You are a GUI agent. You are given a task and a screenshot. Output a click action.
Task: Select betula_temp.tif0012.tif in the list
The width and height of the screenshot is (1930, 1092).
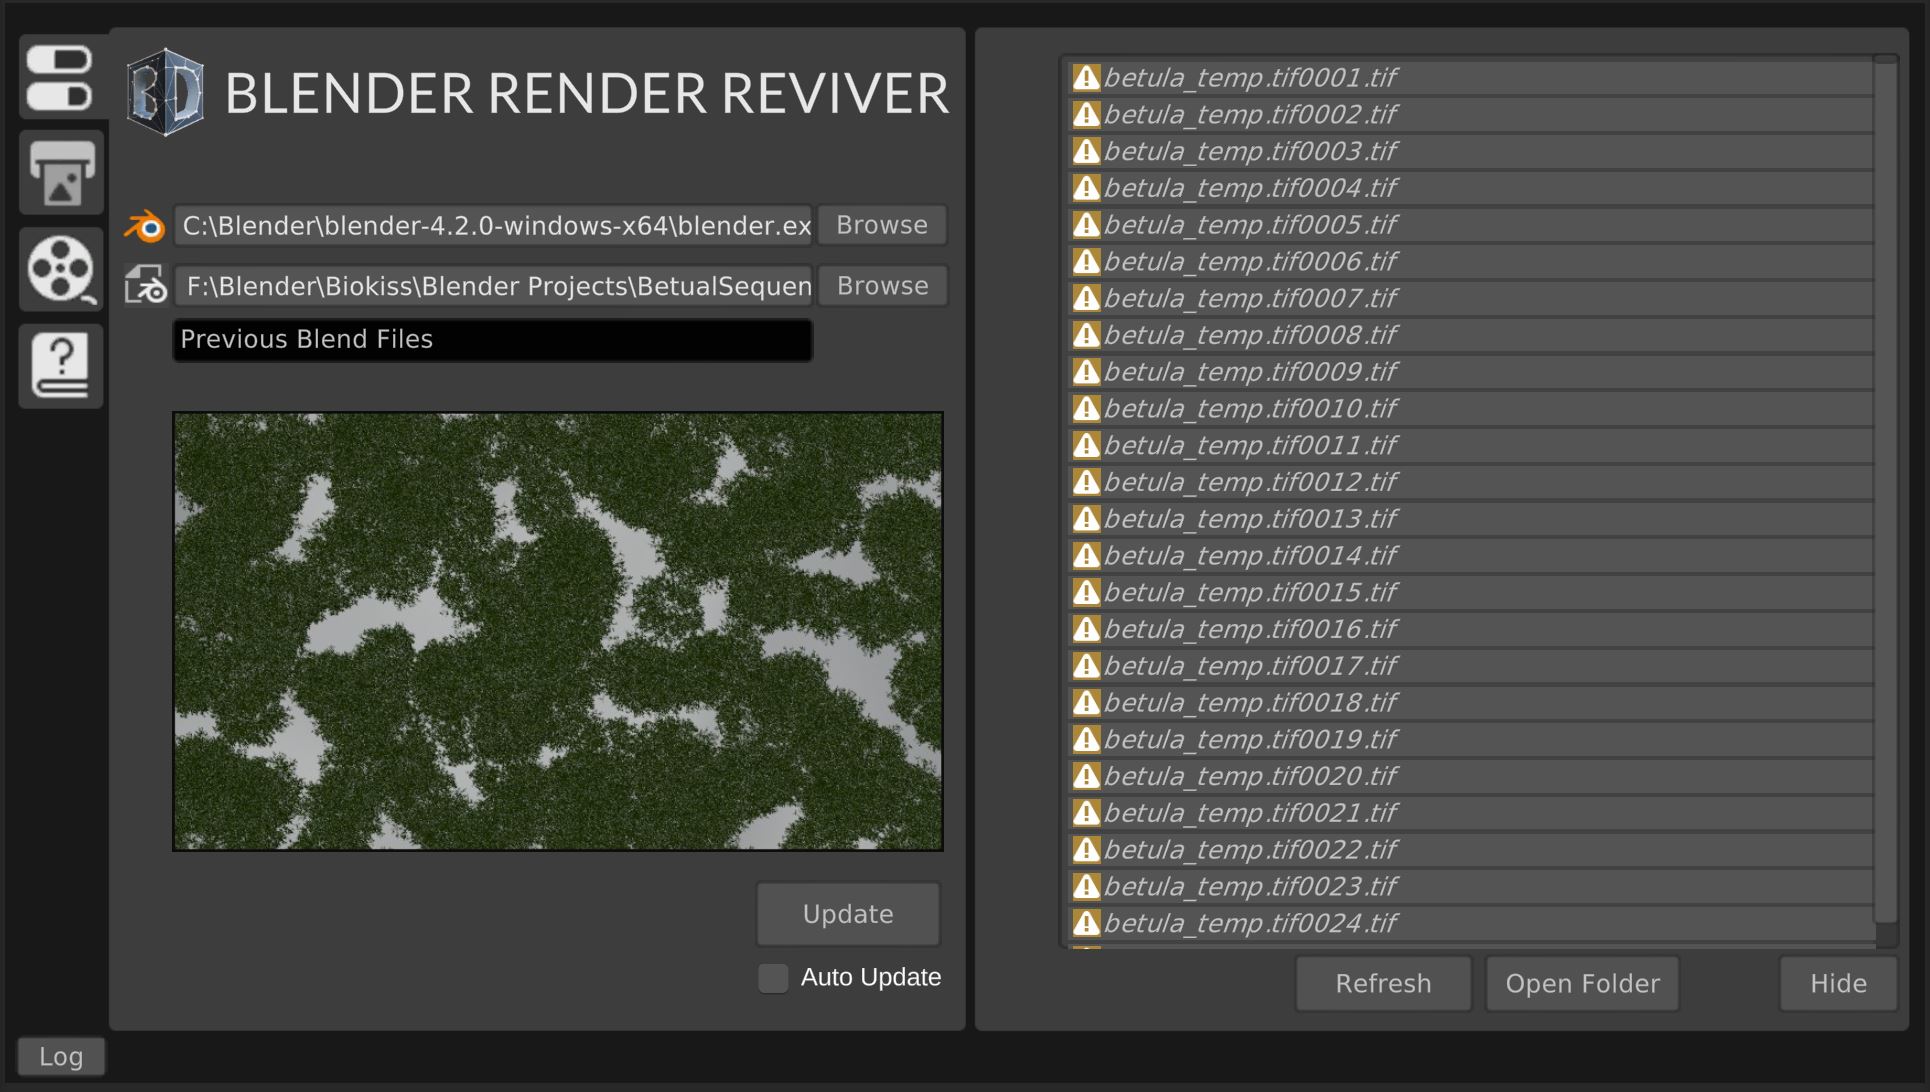1470,482
